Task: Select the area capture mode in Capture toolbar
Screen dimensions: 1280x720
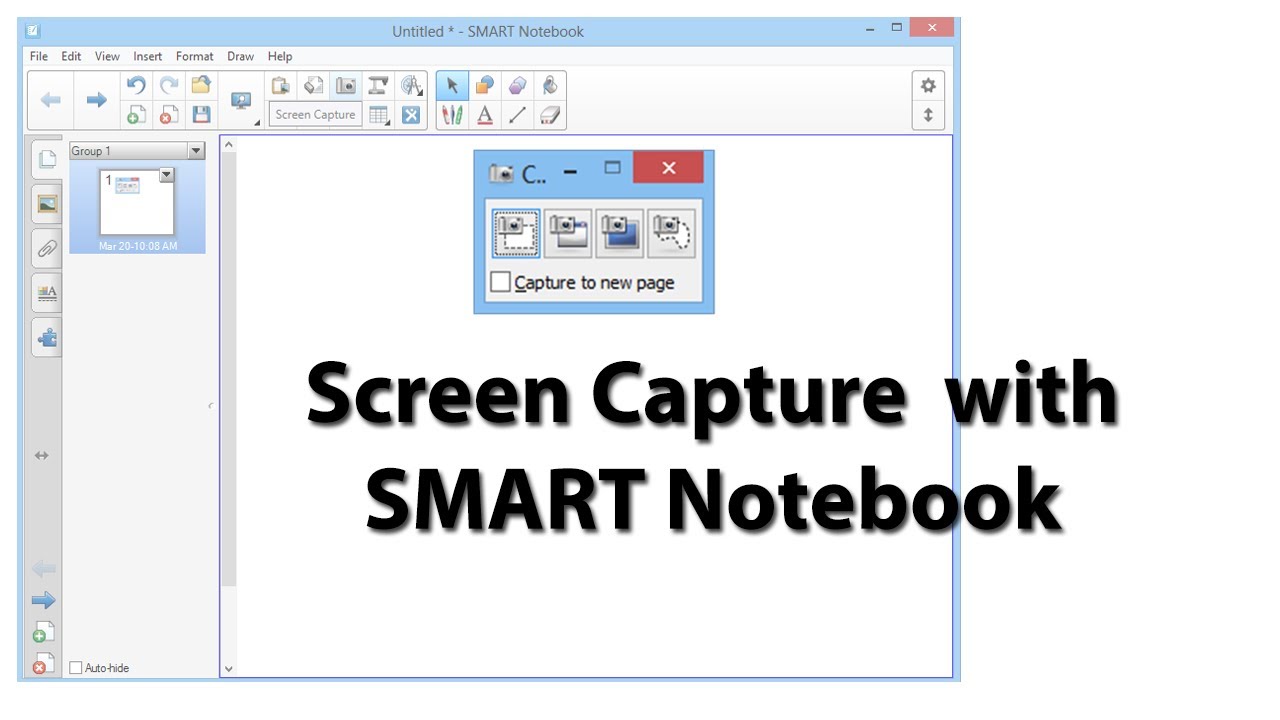Action: pos(514,231)
